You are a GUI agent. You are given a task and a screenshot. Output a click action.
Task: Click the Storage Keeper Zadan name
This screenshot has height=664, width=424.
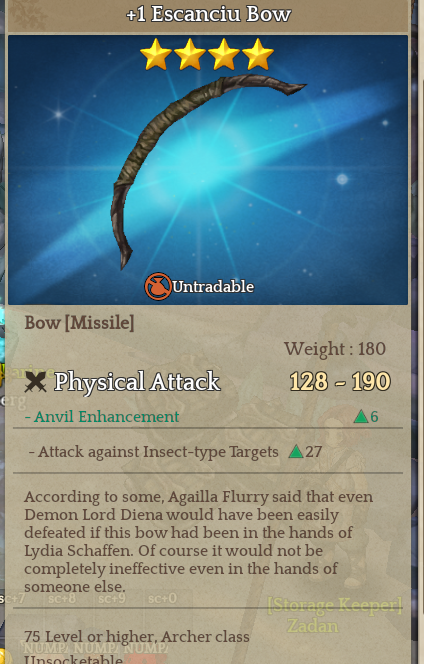pyautogui.click(x=334, y=615)
